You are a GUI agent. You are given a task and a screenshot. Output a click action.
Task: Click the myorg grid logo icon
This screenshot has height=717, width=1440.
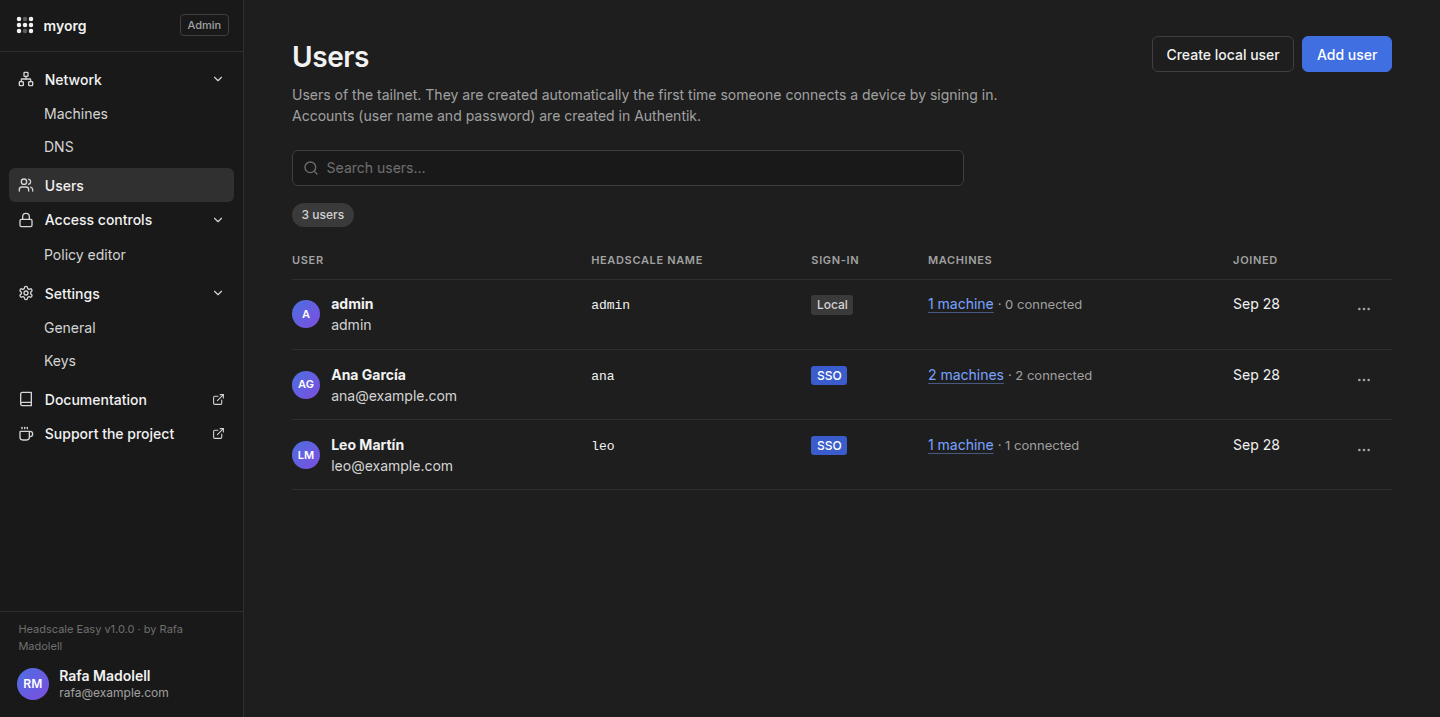click(x=26, y=26)
